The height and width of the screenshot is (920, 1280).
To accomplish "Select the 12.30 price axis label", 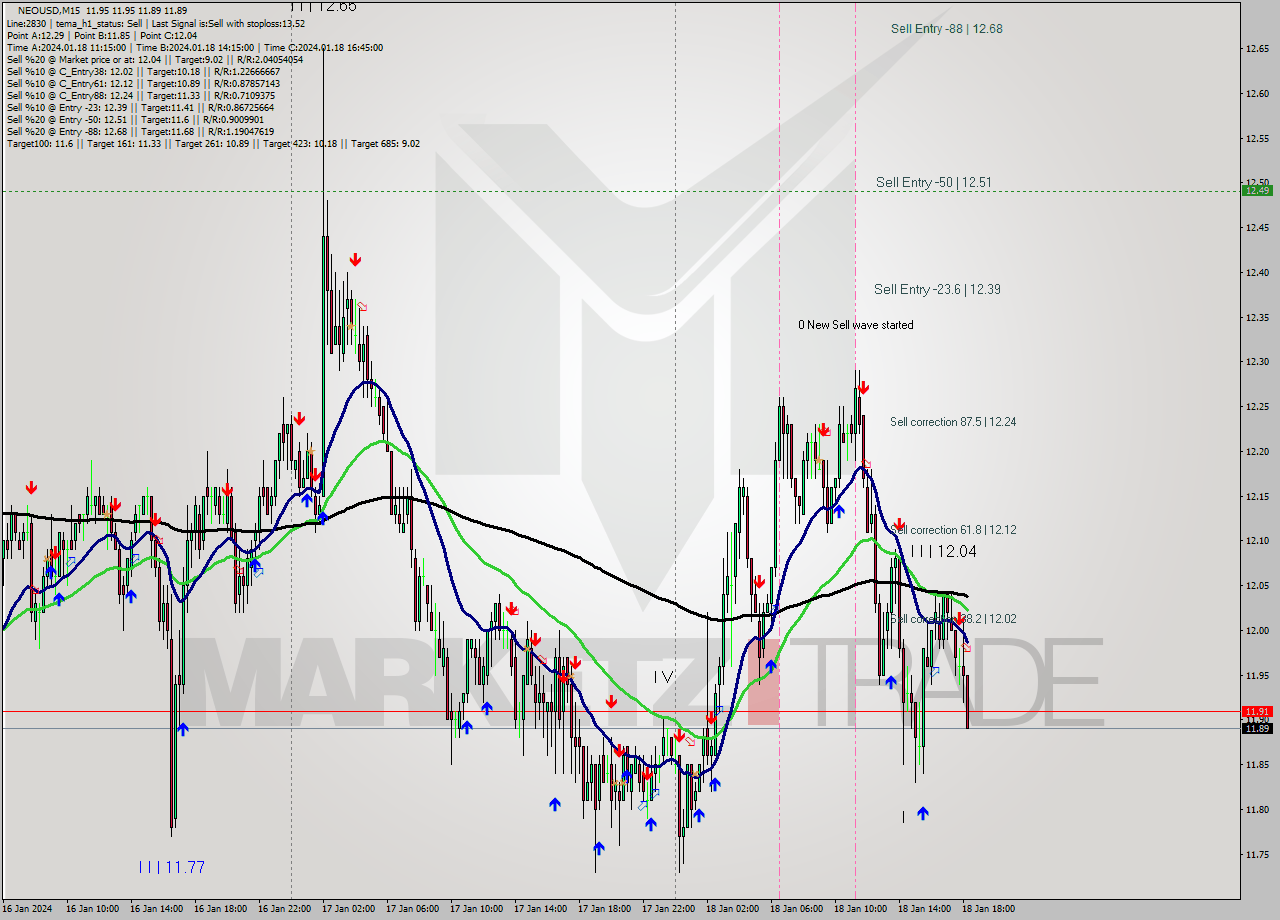I will tap(1256, 362).
